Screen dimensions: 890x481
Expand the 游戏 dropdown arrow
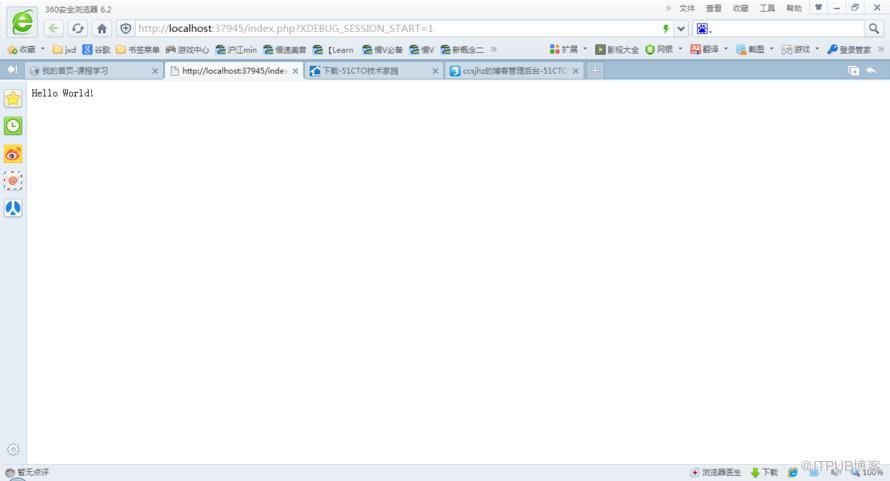coord(817,49)
